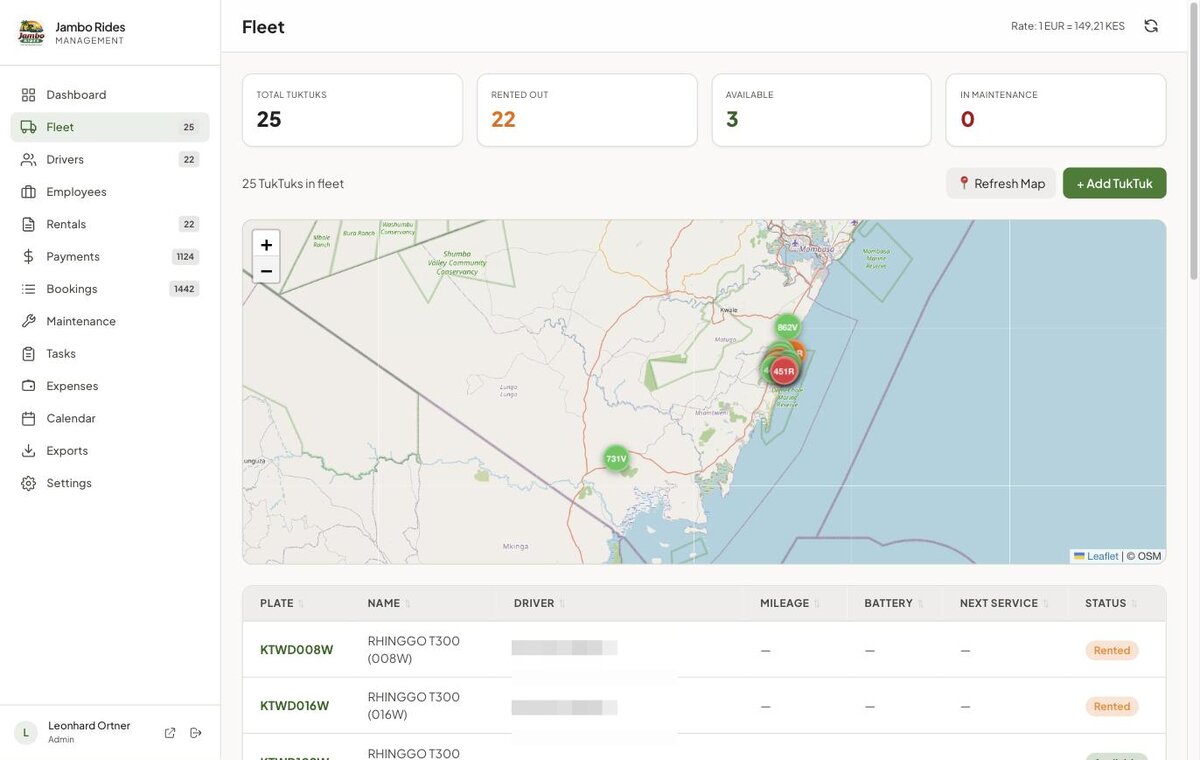Sort table by Name column
The height and width of the screenshot is (760, 1200).
(x=389, y=603)
